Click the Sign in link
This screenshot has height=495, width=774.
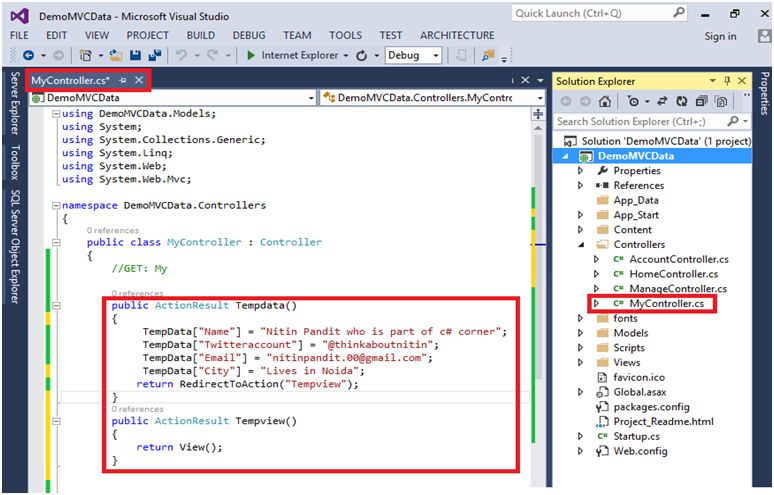pos(720,36)
